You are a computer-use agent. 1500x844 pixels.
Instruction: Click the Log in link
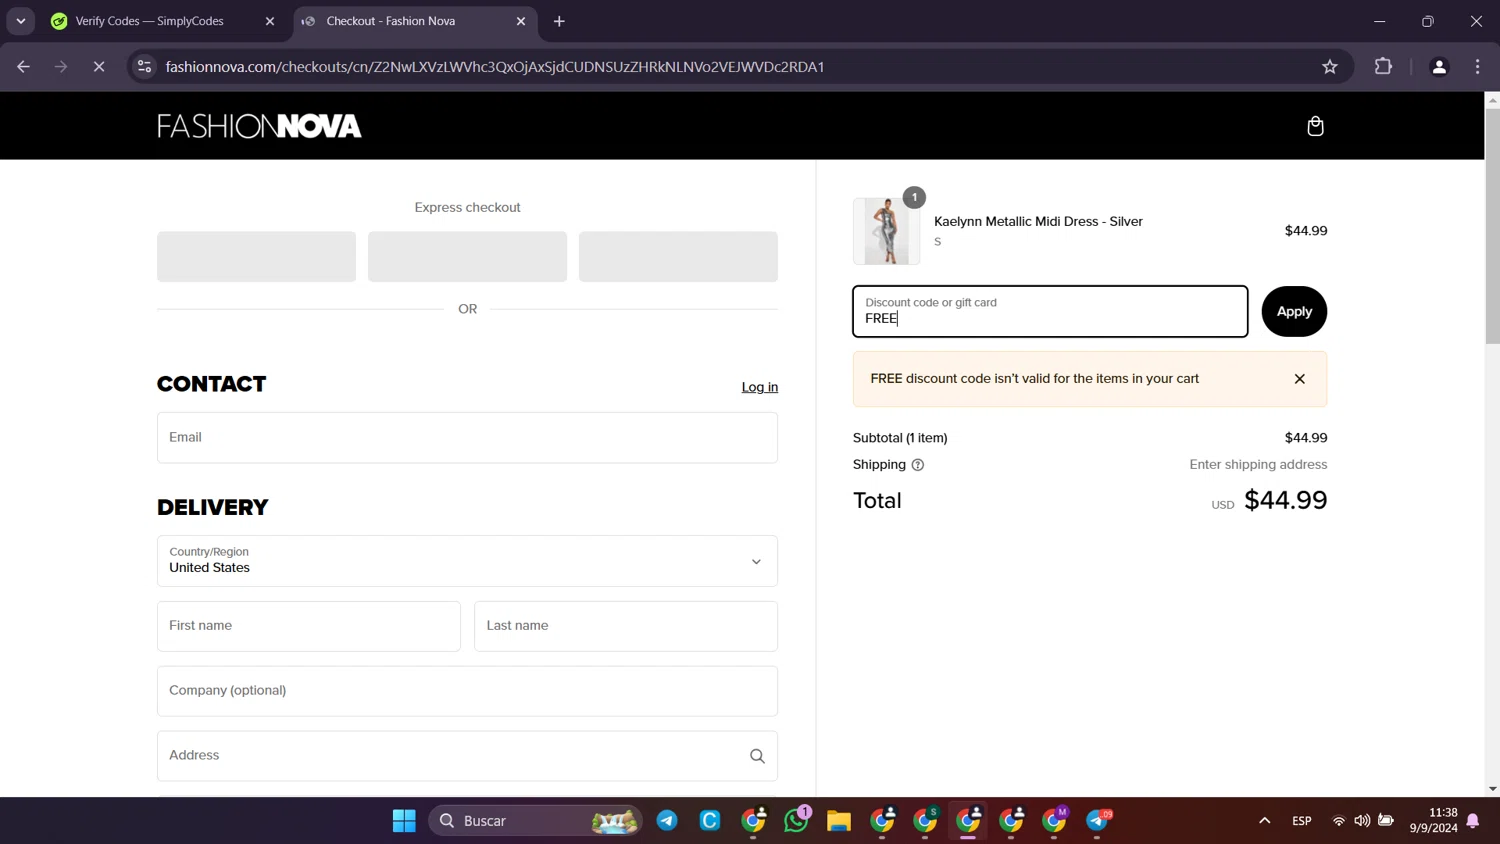(759, 387)
